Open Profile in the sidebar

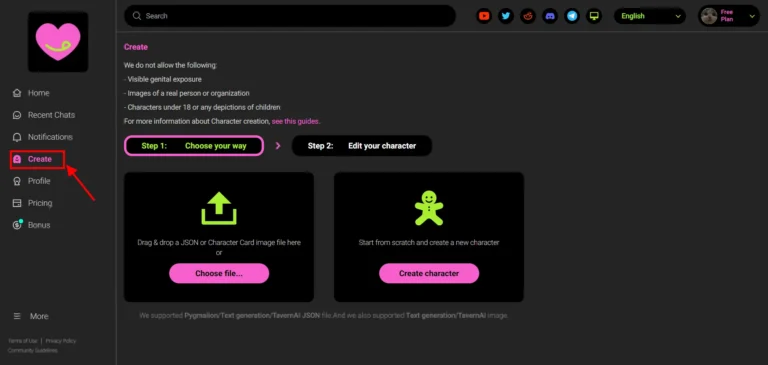coord(39,181)
